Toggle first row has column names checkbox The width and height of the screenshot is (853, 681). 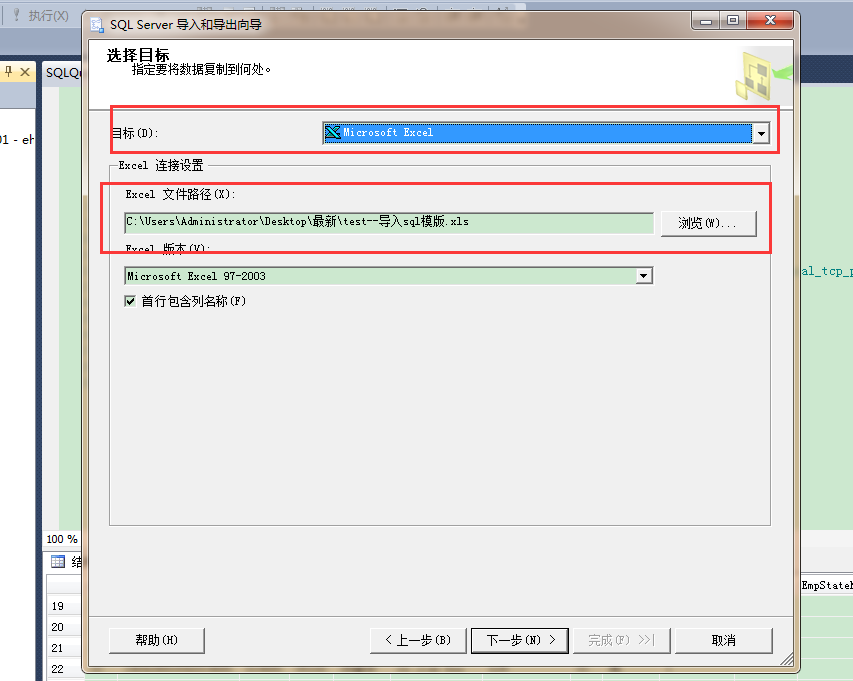tap(130, 301)
